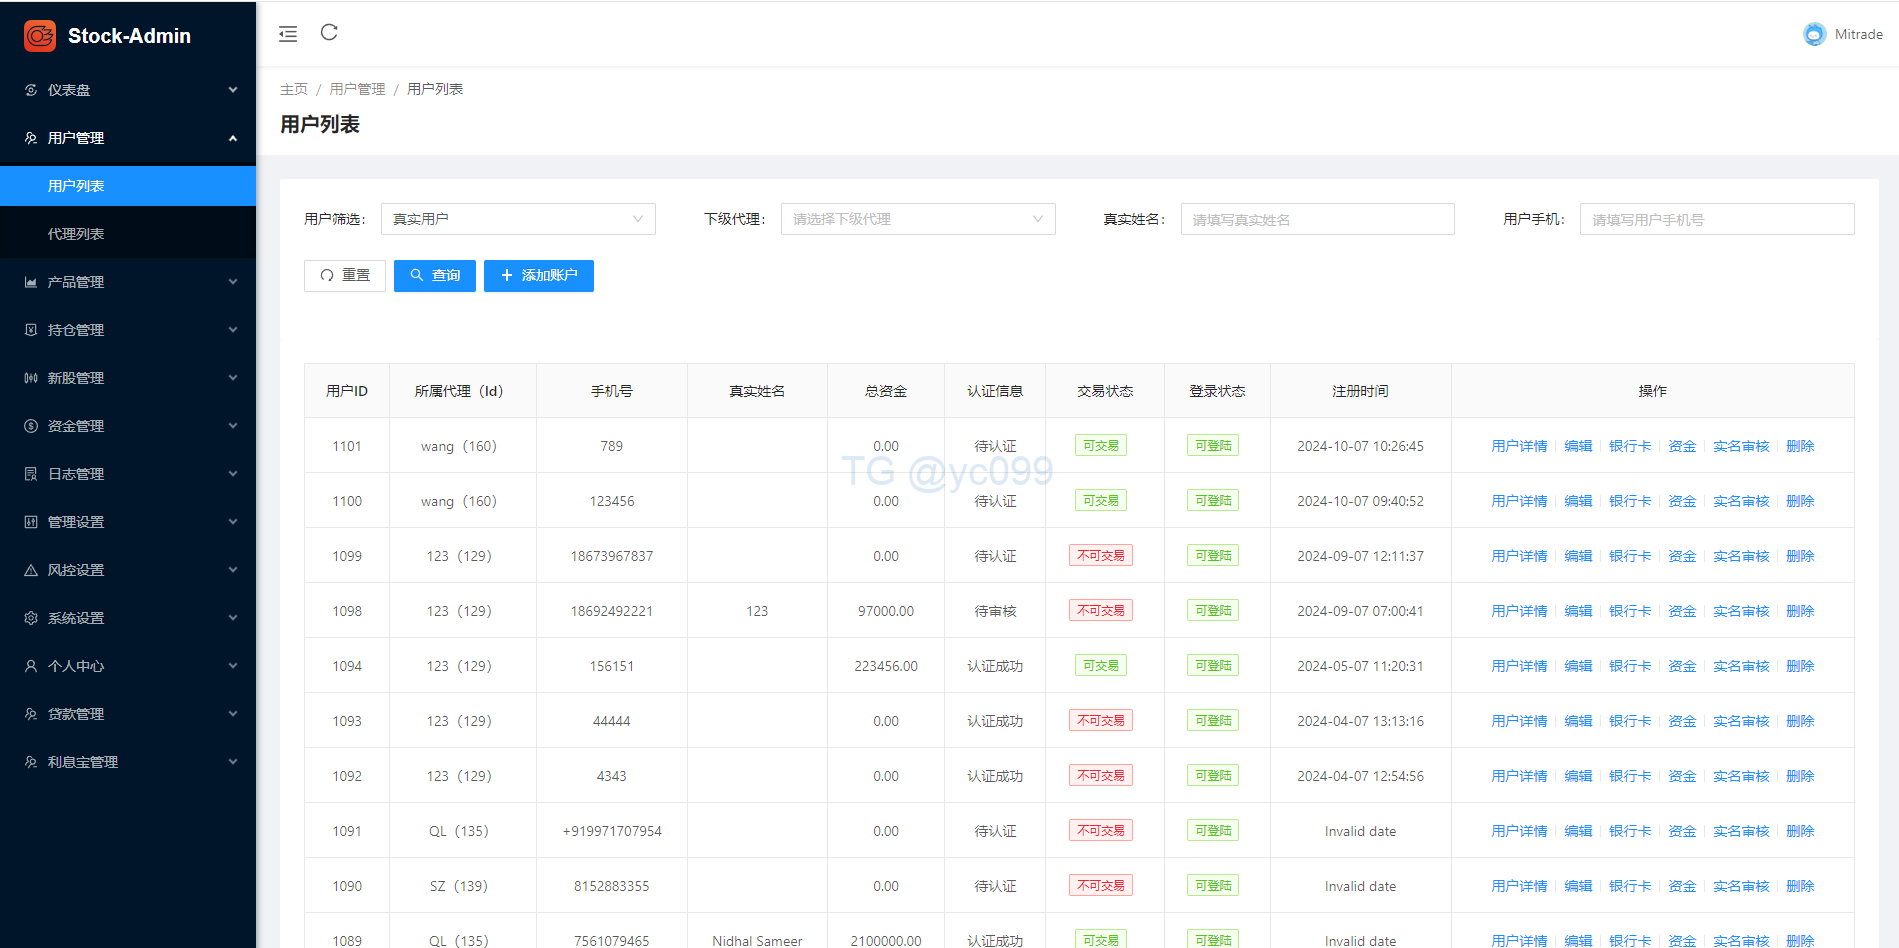Open the 日志管理 sidebar menu

coord(128,474)
